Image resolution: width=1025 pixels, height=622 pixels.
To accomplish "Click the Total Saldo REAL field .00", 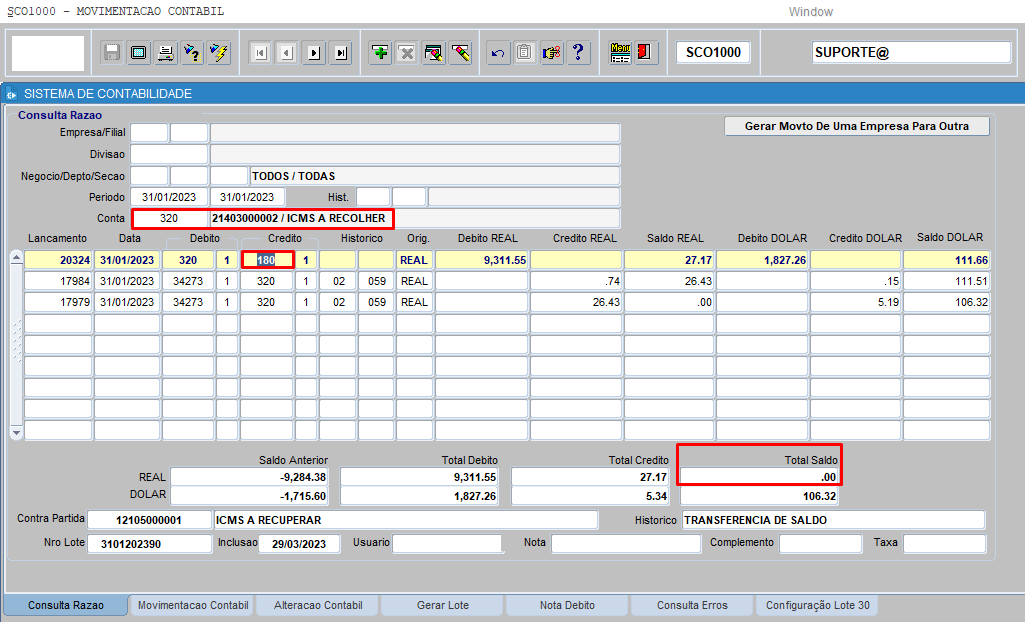I will coord(759,477).
